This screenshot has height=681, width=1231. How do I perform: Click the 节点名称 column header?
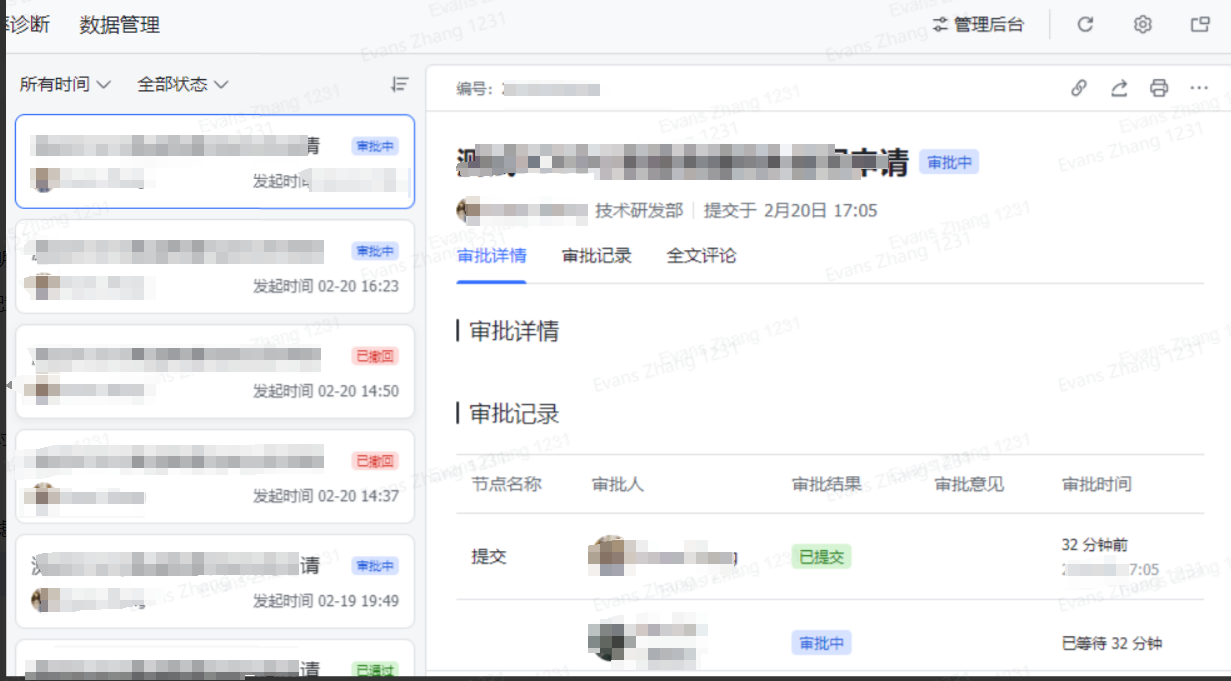click(x=507, y=484)
